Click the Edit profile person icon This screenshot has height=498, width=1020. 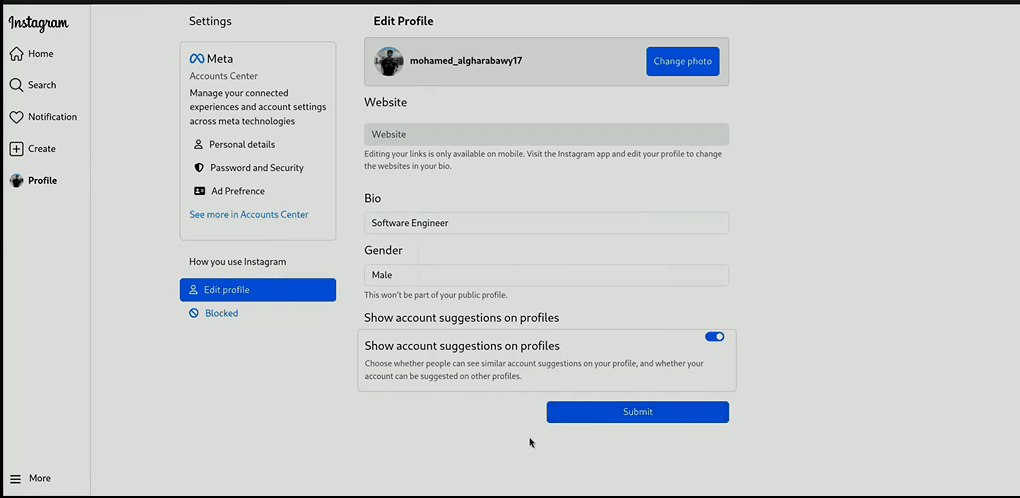(193, 290)
